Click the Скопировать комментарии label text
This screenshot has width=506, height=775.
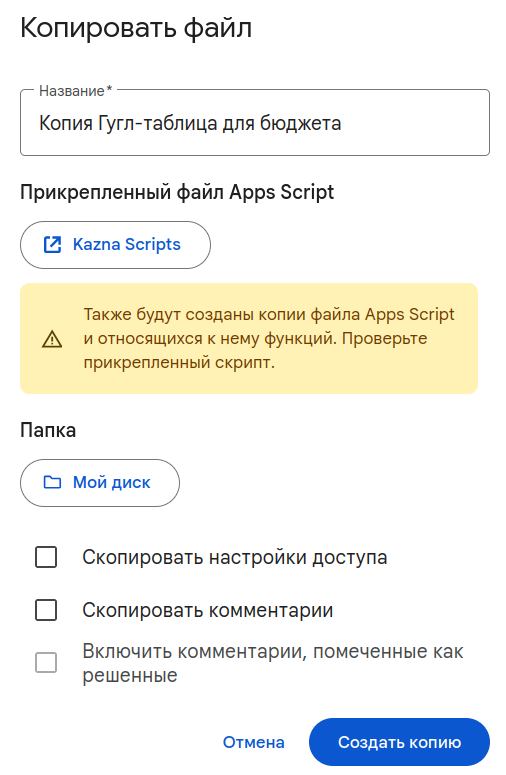pyautogui.click(x=208, y=610)
